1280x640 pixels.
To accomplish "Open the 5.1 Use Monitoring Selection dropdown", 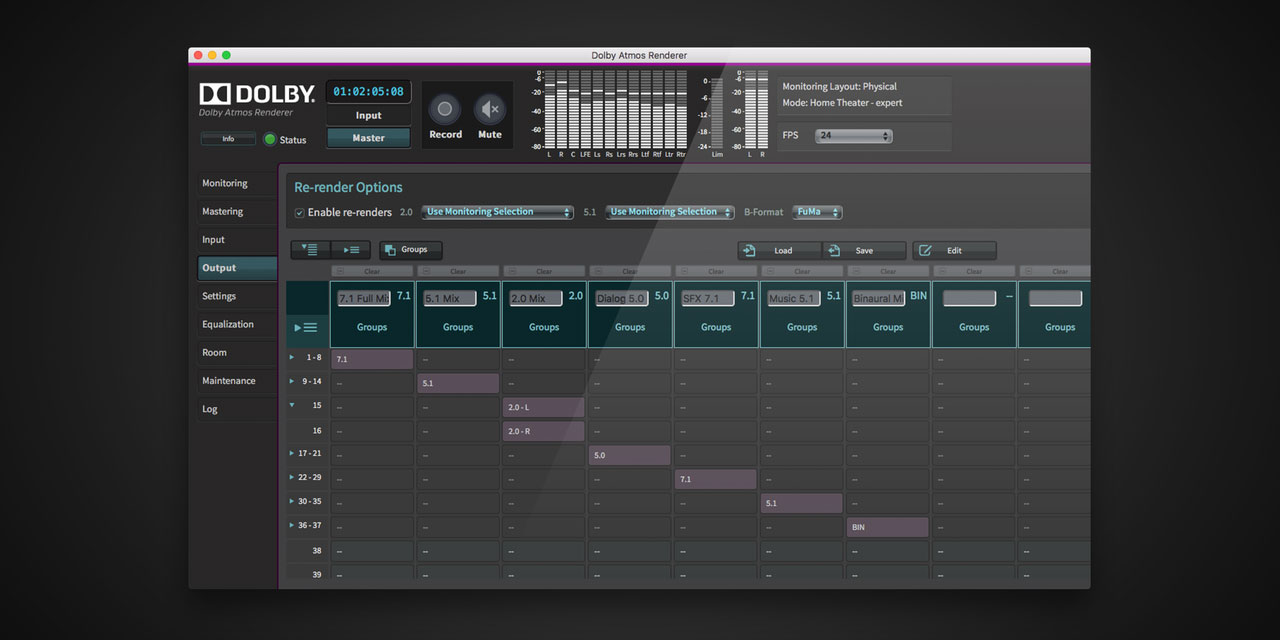I will point(669,212).
